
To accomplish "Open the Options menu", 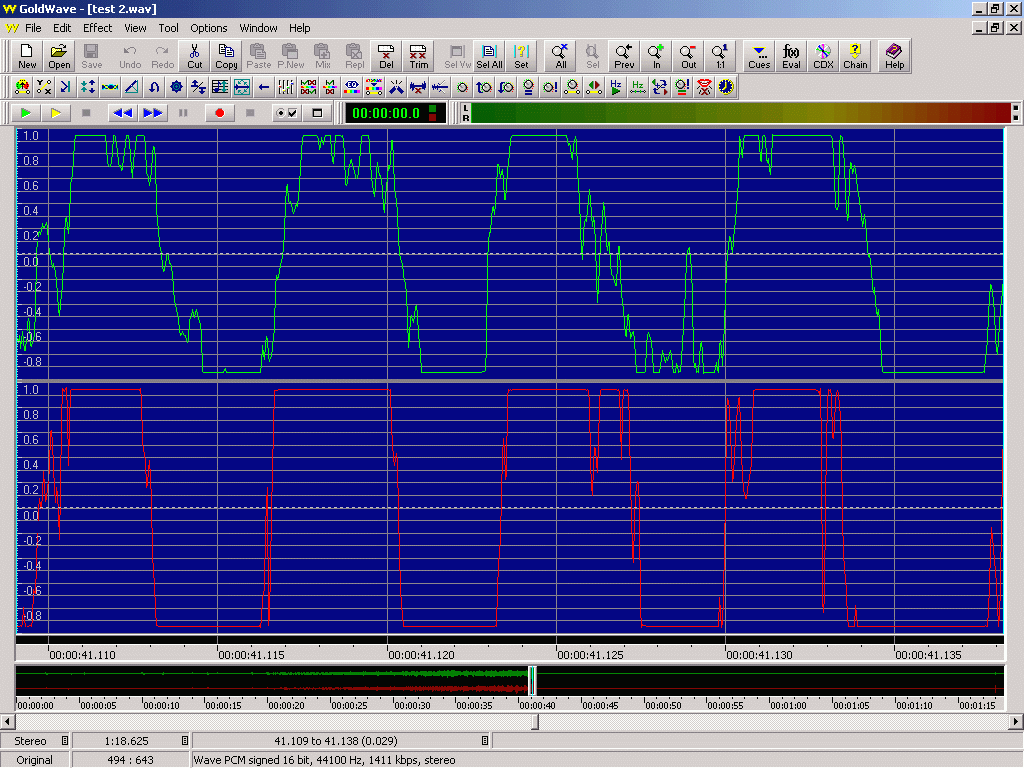I will tap(209, 28).
